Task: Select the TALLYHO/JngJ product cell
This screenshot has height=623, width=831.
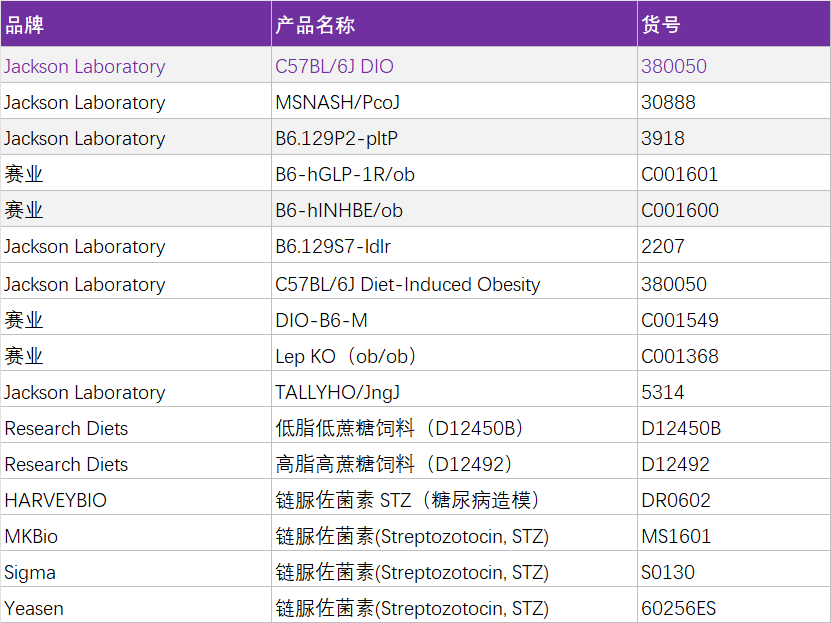Action: tap(454, 389)
